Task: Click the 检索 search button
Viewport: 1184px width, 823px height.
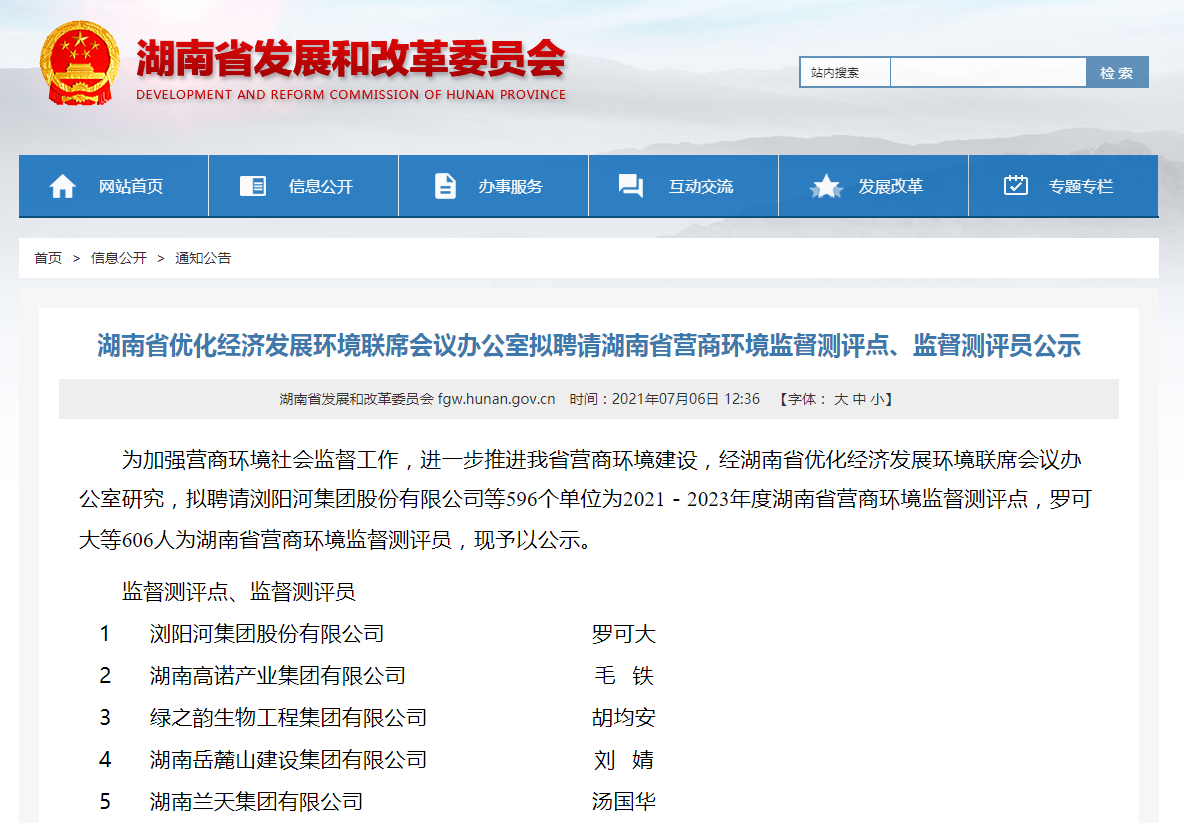Action: pyautogui.click(x=1117, y=72)
